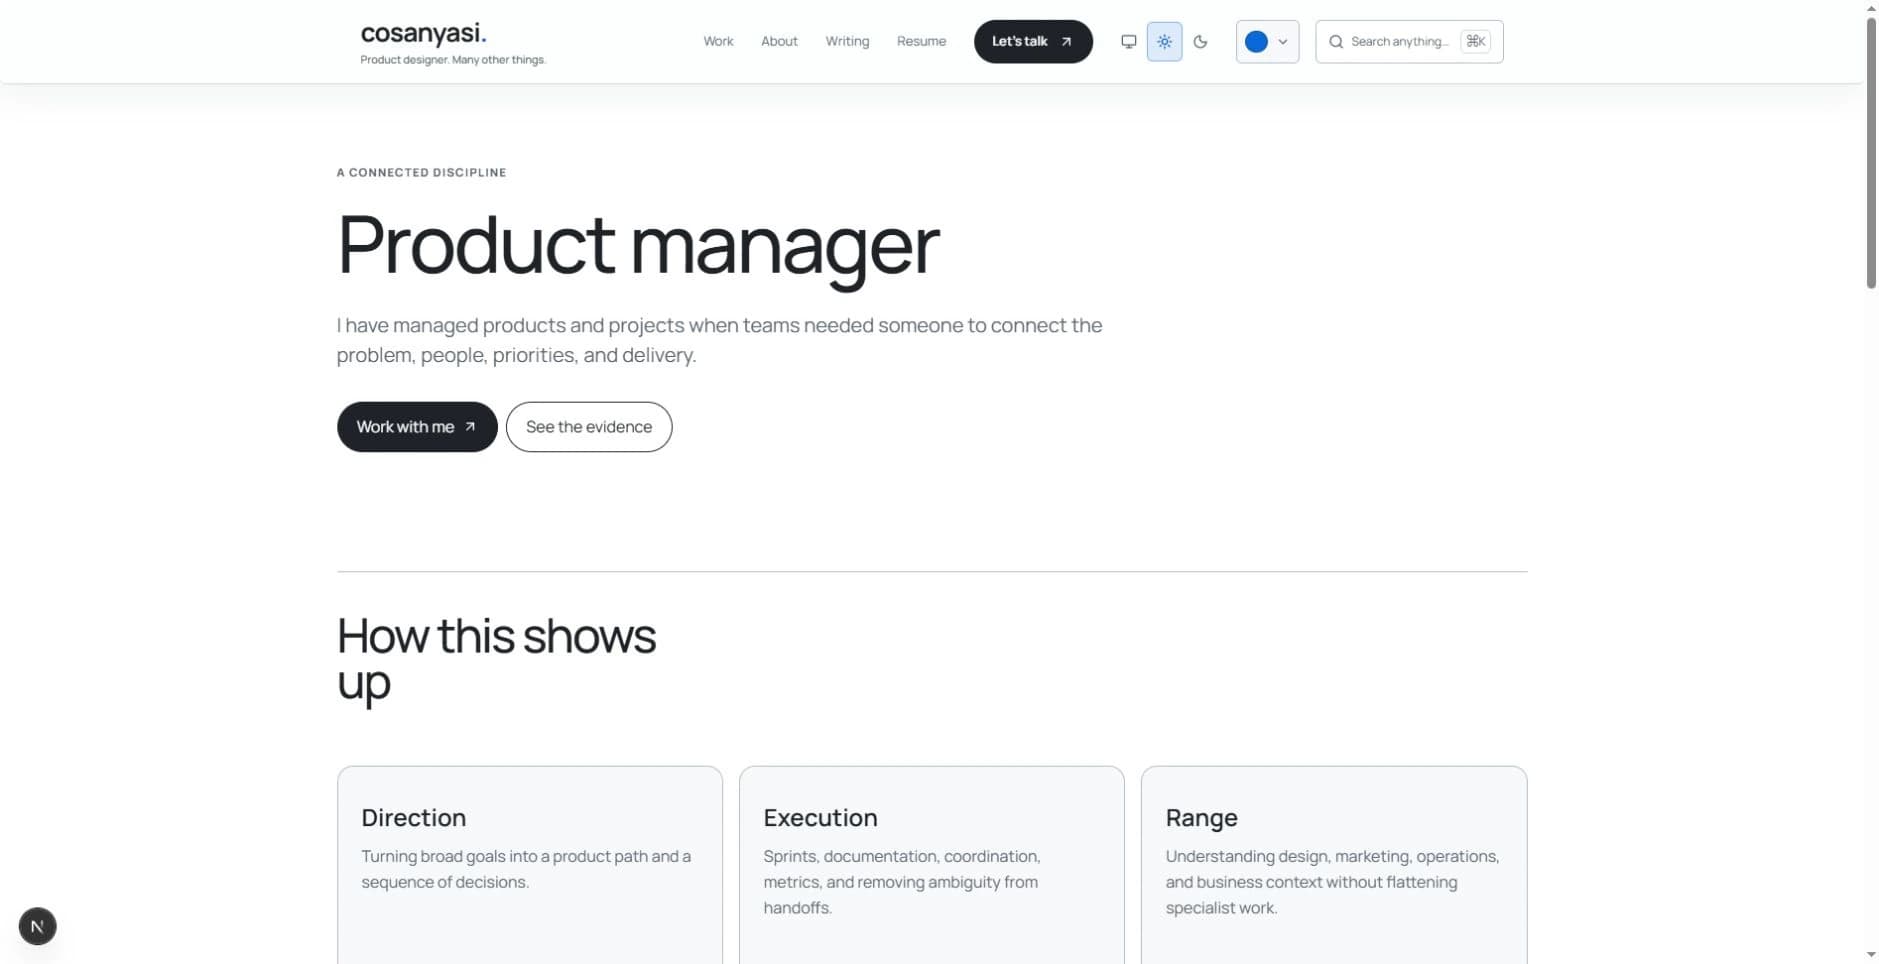
Task: Go to the About page
Action: coord(779,41)
